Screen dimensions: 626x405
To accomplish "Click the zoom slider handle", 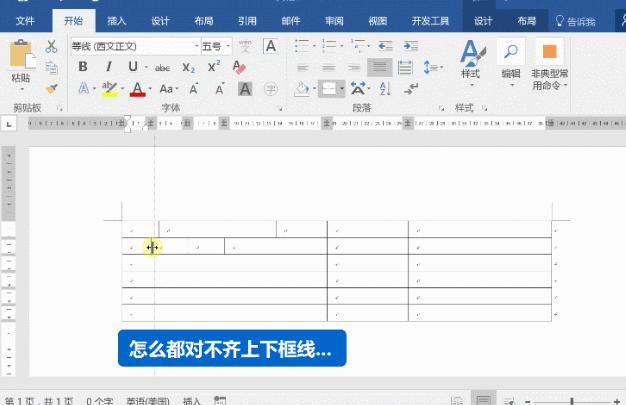I will coord(572,401).
